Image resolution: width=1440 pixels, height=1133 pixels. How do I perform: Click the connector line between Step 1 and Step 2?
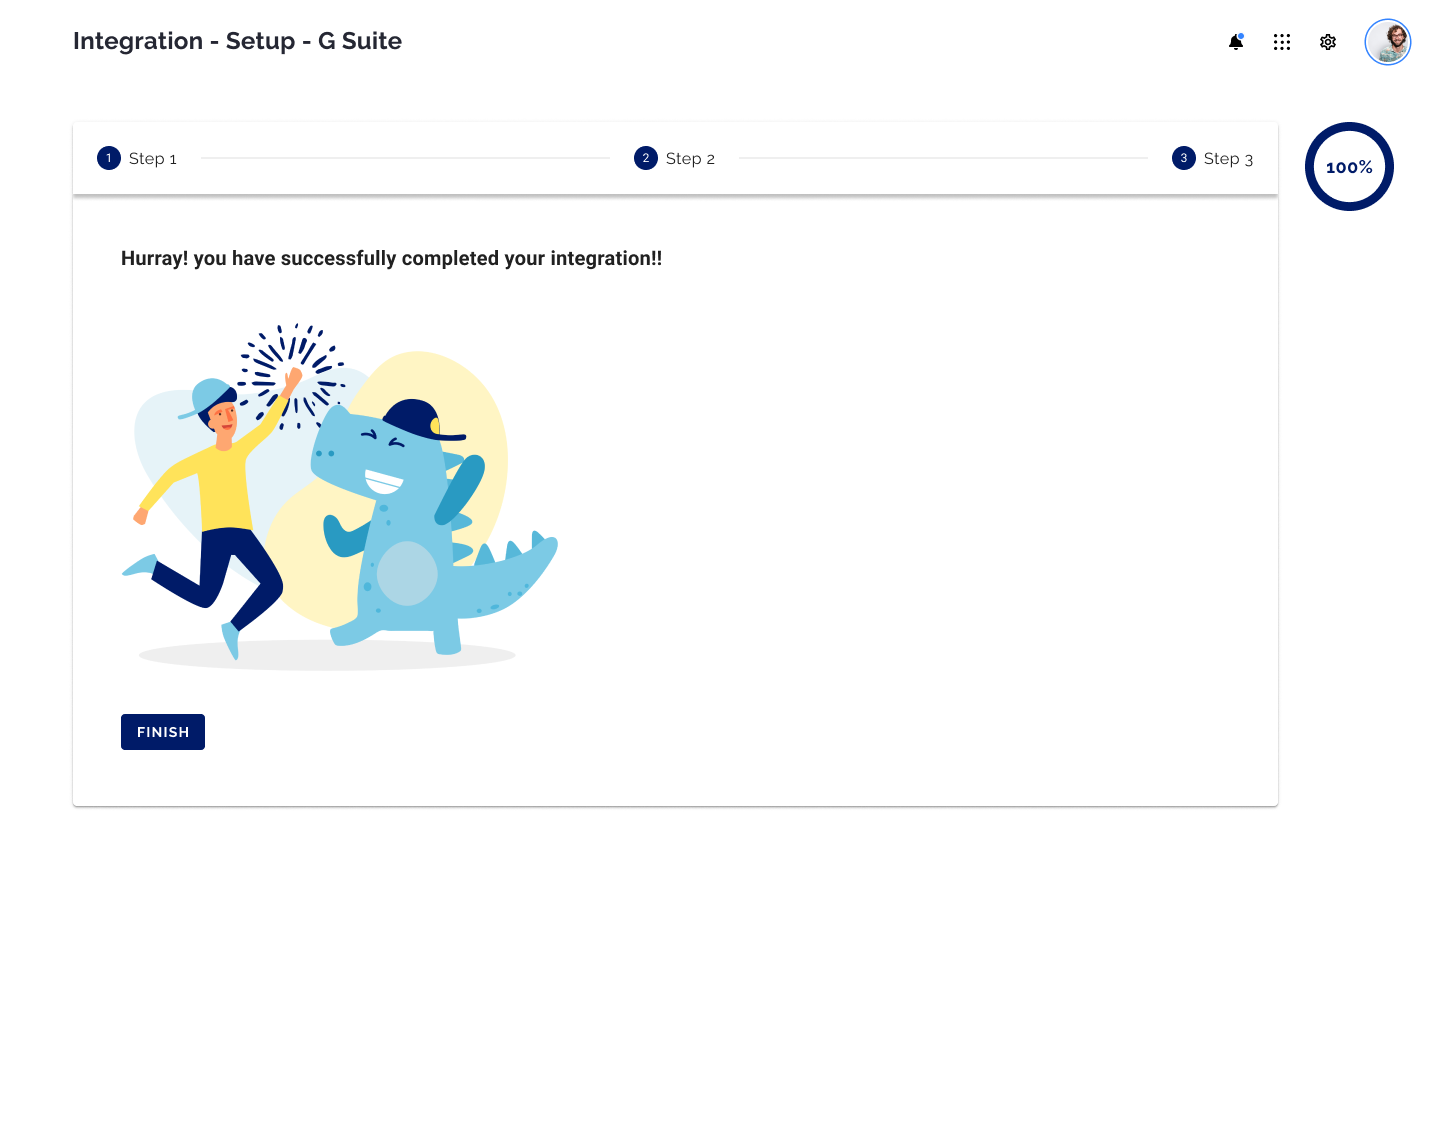point(405,158)
